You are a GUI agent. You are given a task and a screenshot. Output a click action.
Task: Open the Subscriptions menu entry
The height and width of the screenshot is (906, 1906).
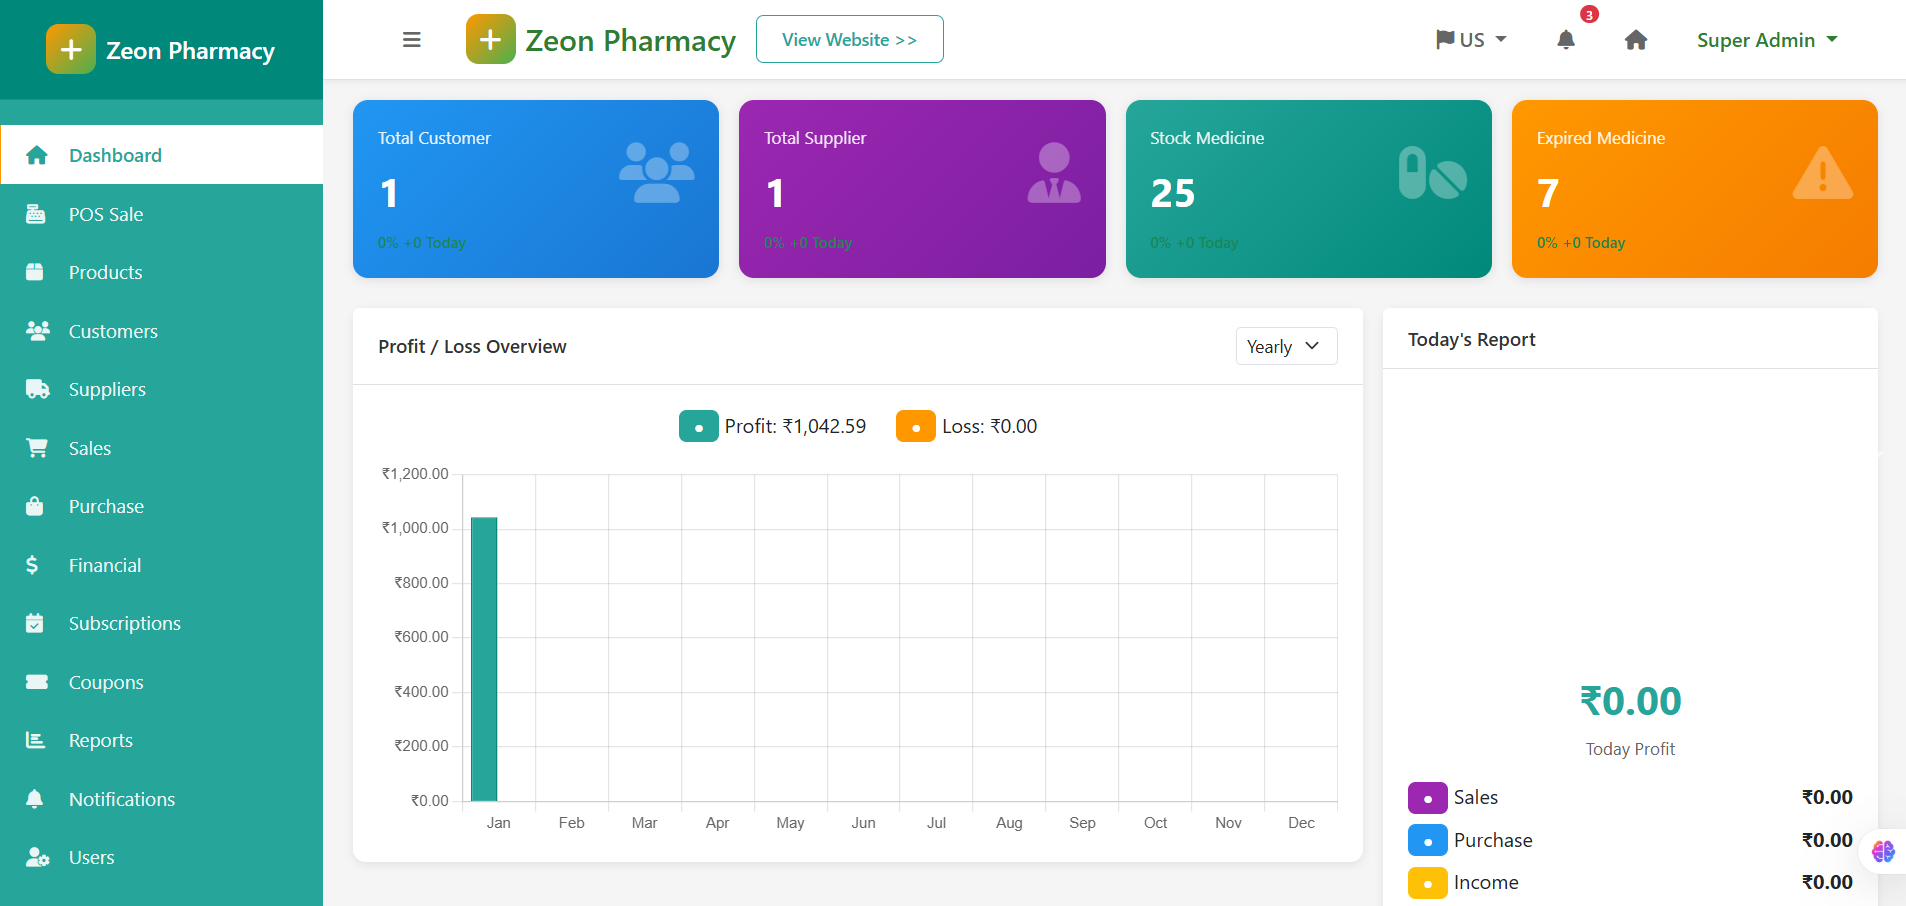tap(124, 623)
